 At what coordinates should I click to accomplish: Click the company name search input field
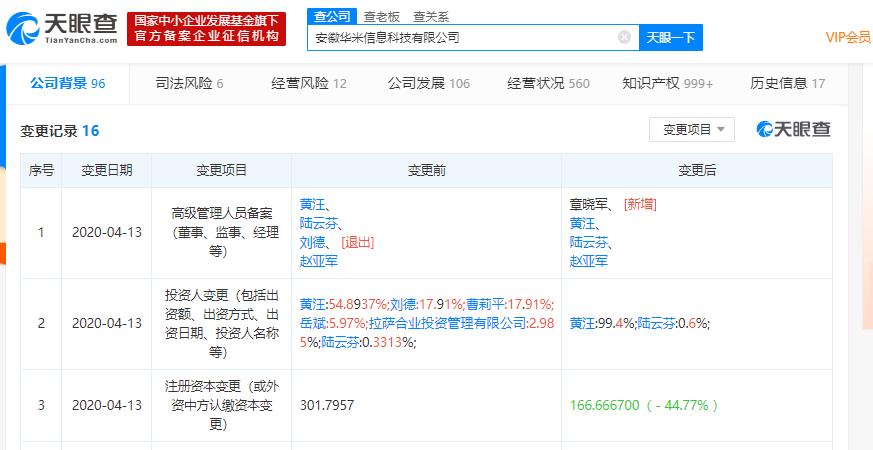[460, 38]
